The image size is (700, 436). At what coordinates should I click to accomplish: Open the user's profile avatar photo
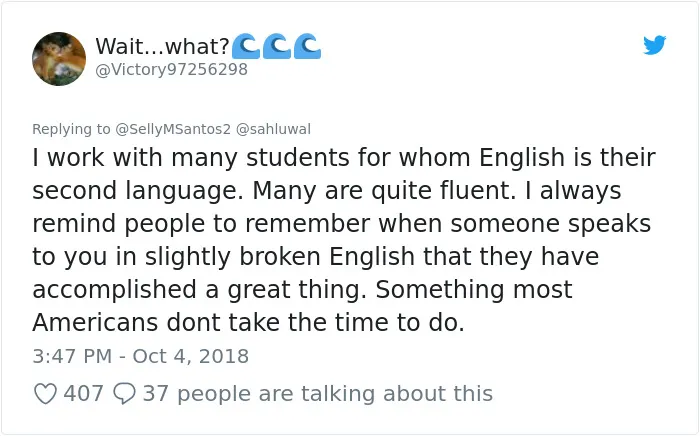(x=59, y=58)
